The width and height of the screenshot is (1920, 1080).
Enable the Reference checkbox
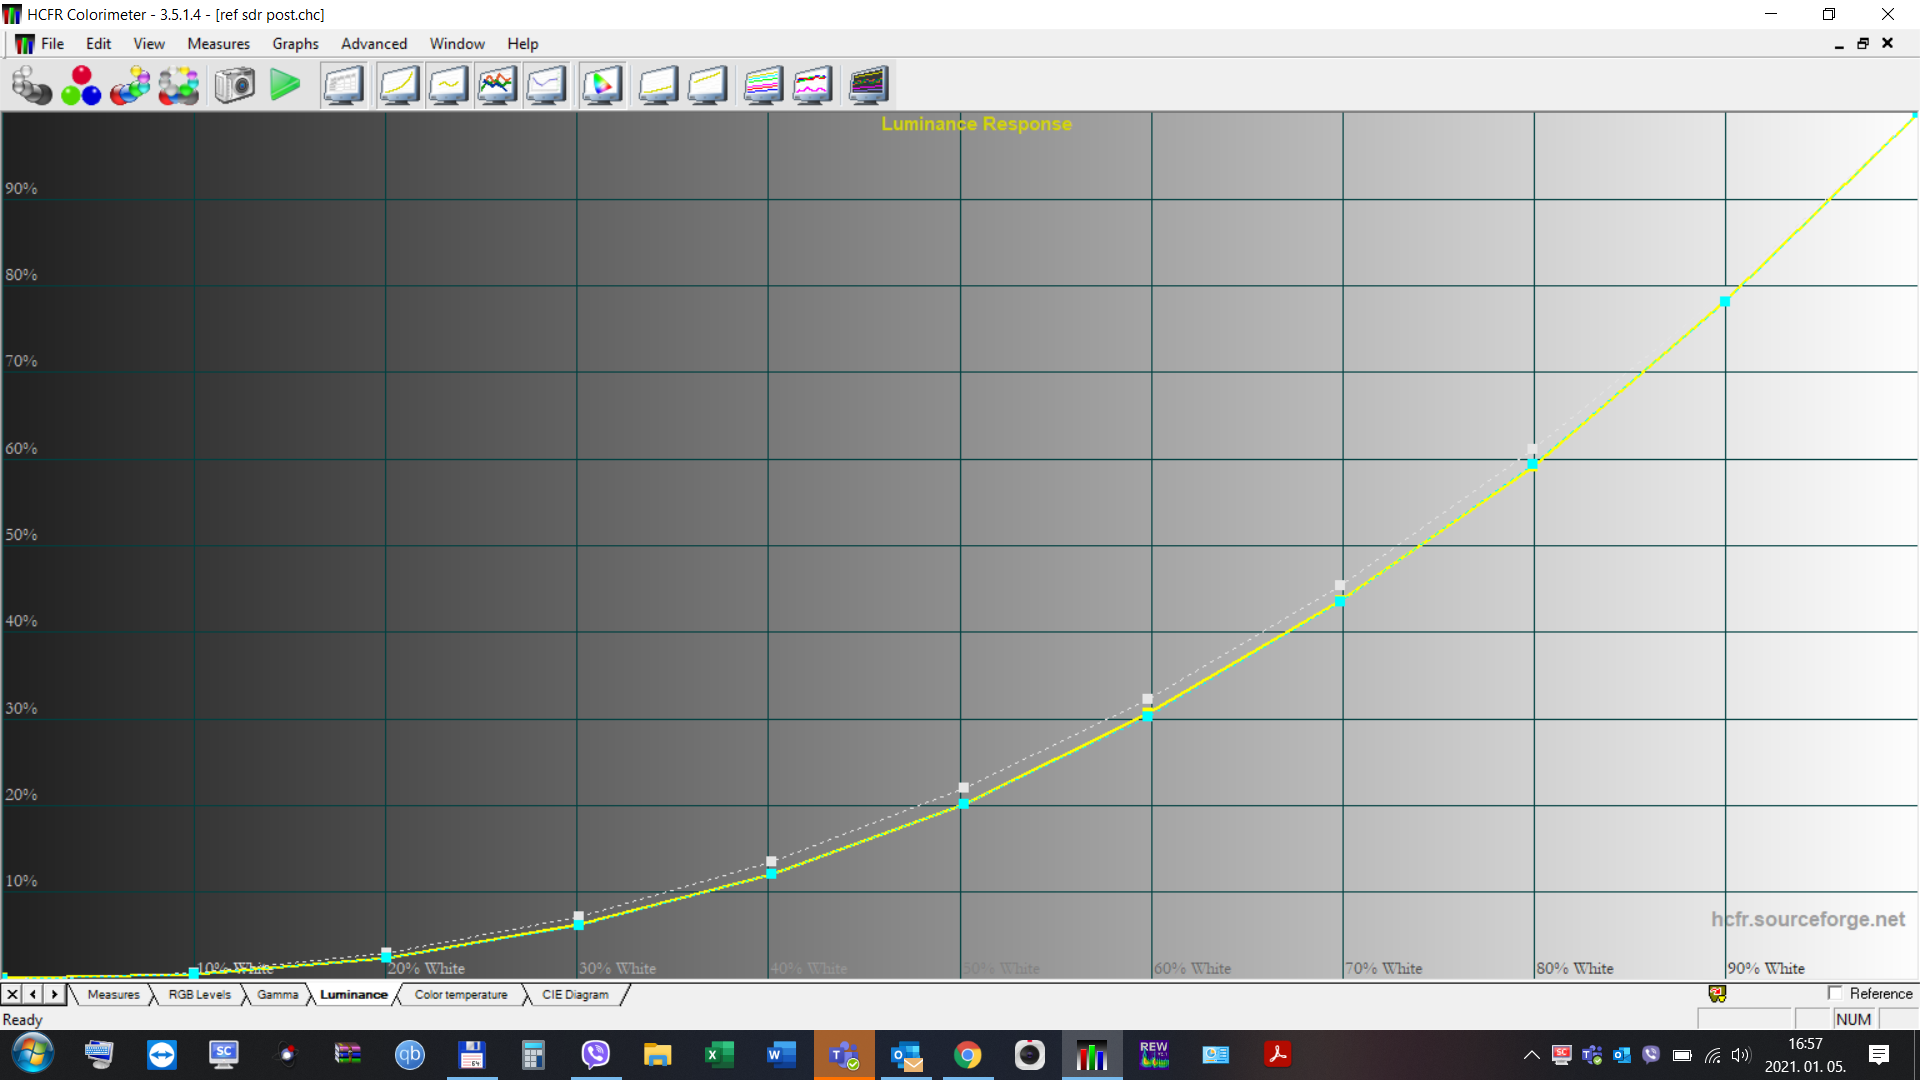[x=1836, y=993]
